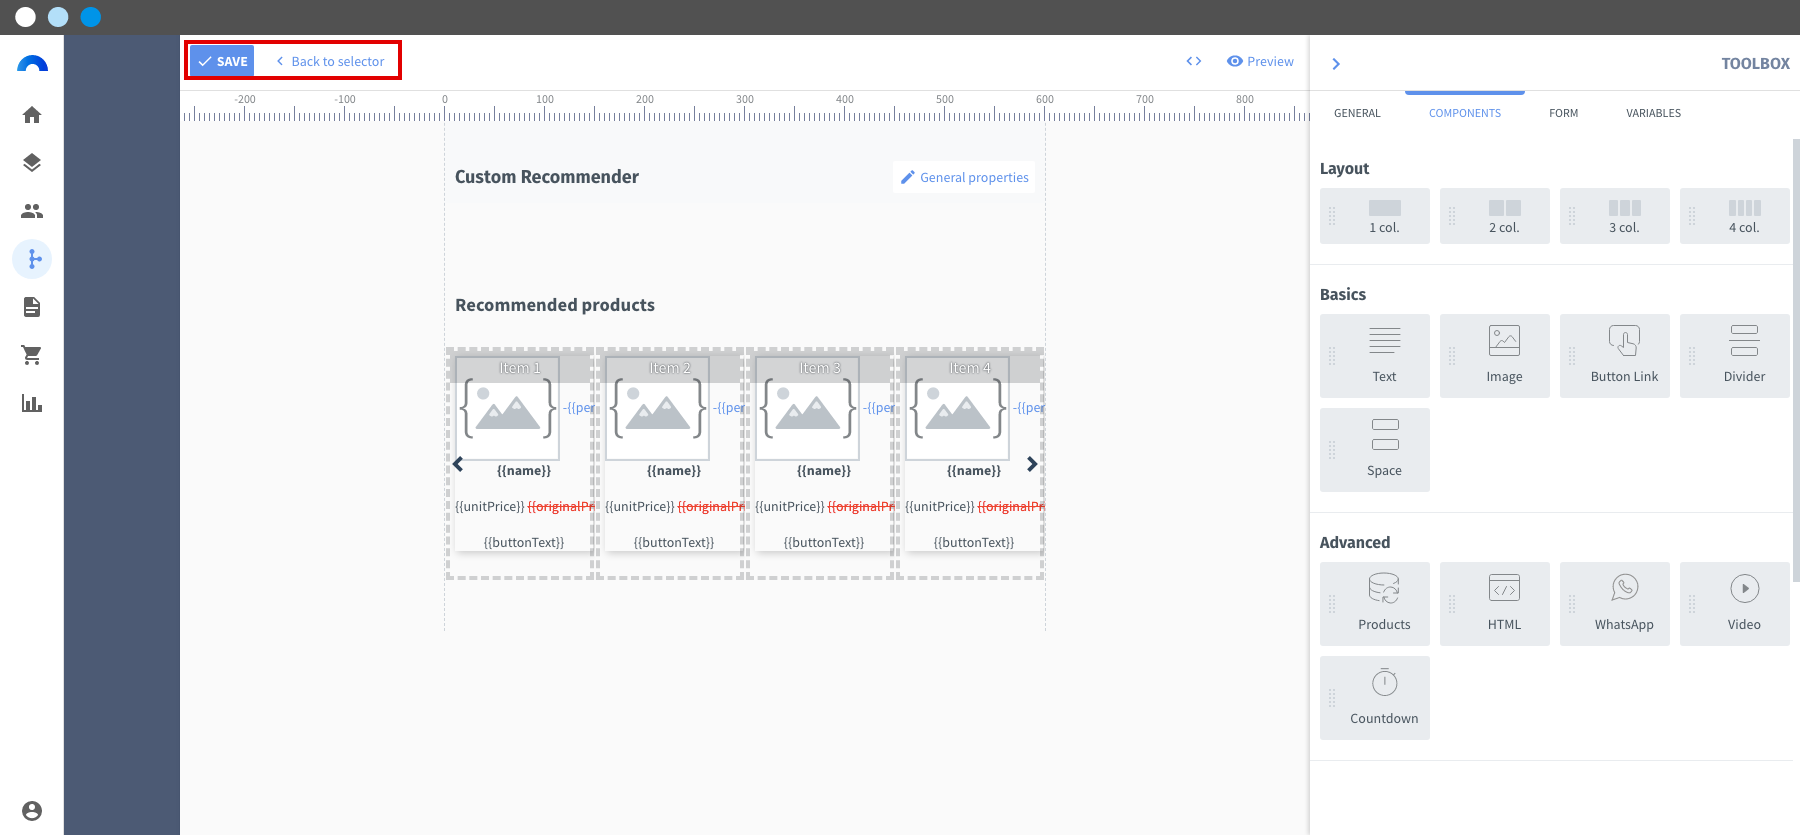Select the 2 col. layout component
The image size is (1800, 835).
(x=1495, y=216)
